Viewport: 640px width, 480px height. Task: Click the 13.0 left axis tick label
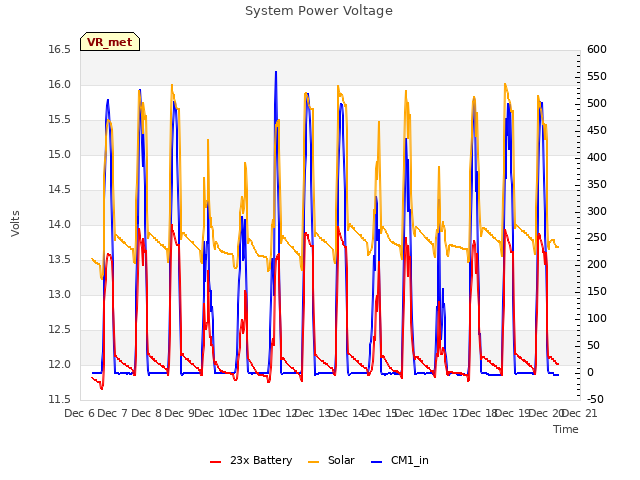60,294
